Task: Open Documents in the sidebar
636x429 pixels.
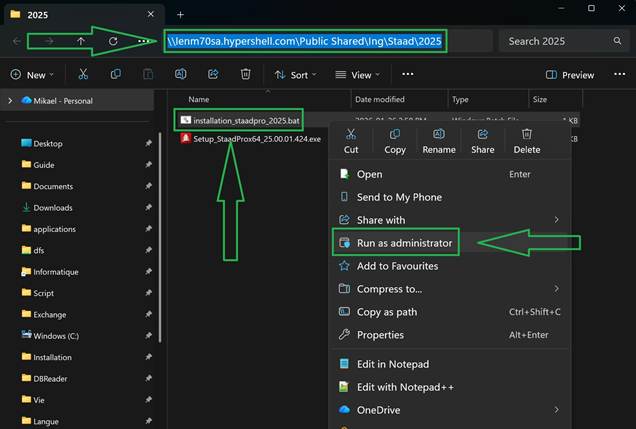Action: pos(53,186)
